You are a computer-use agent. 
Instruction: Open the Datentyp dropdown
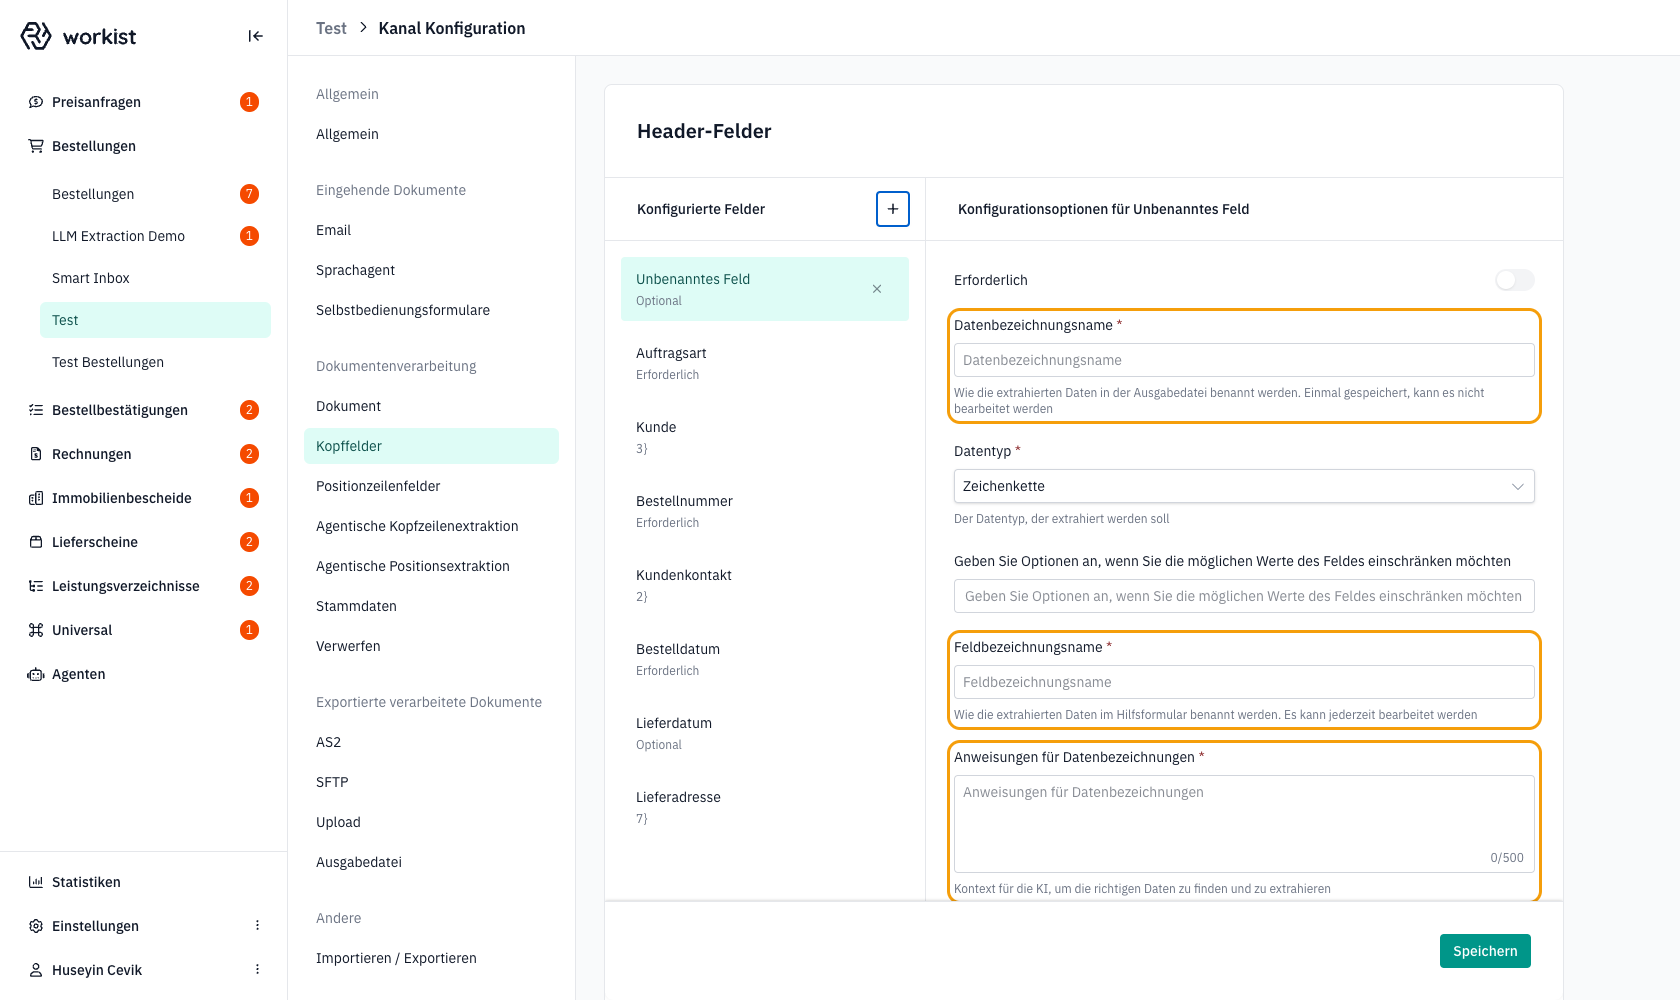1244,486
